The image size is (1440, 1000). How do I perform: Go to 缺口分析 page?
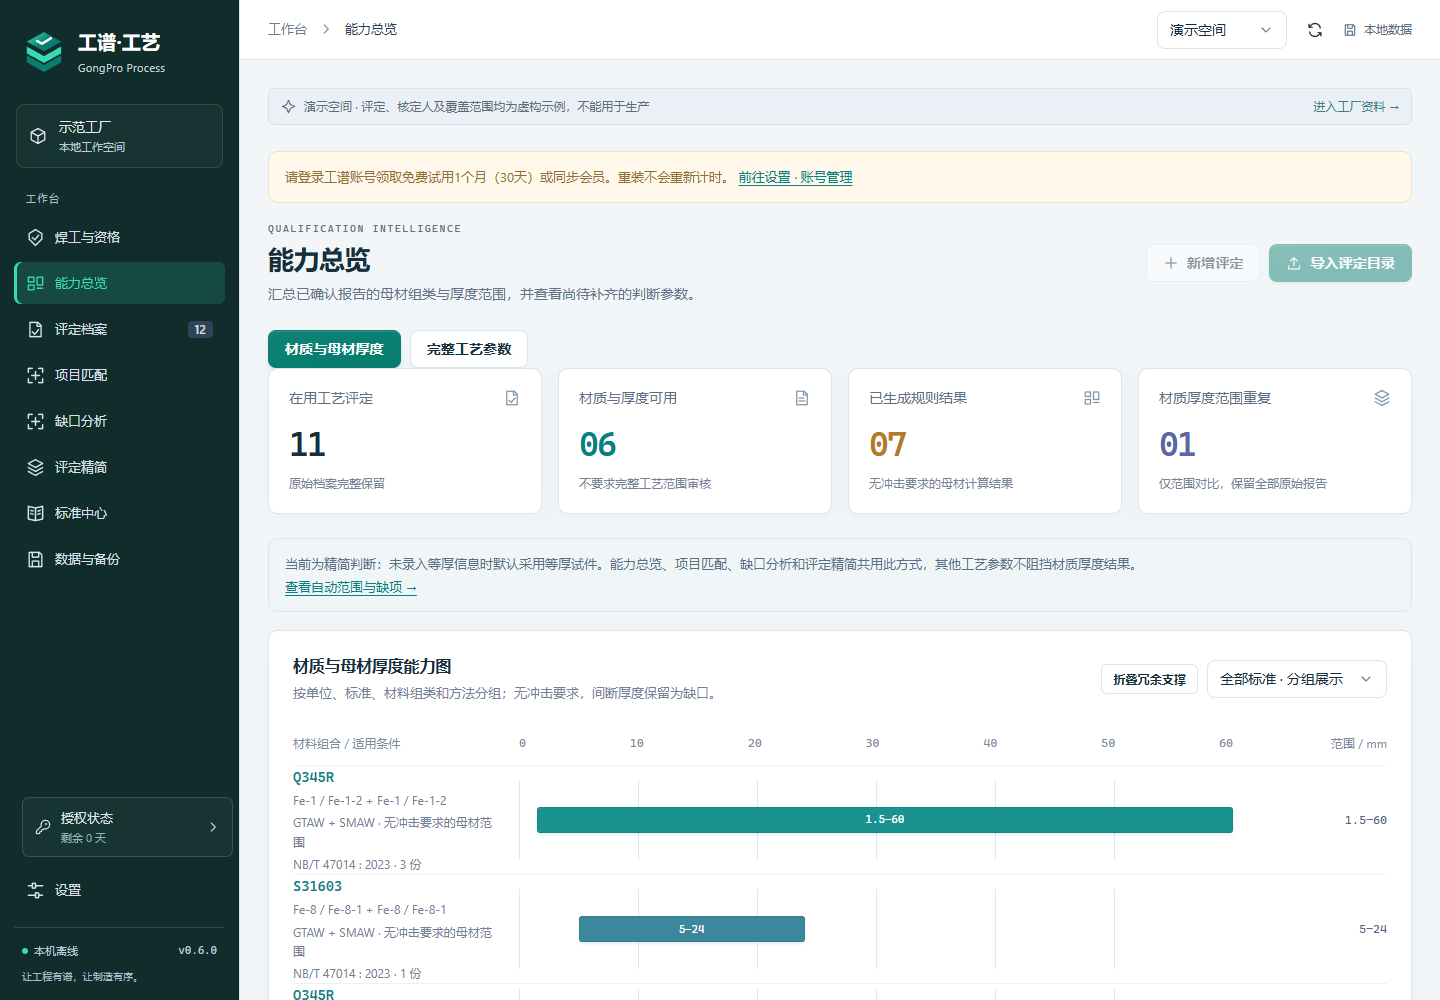point(120,421)
